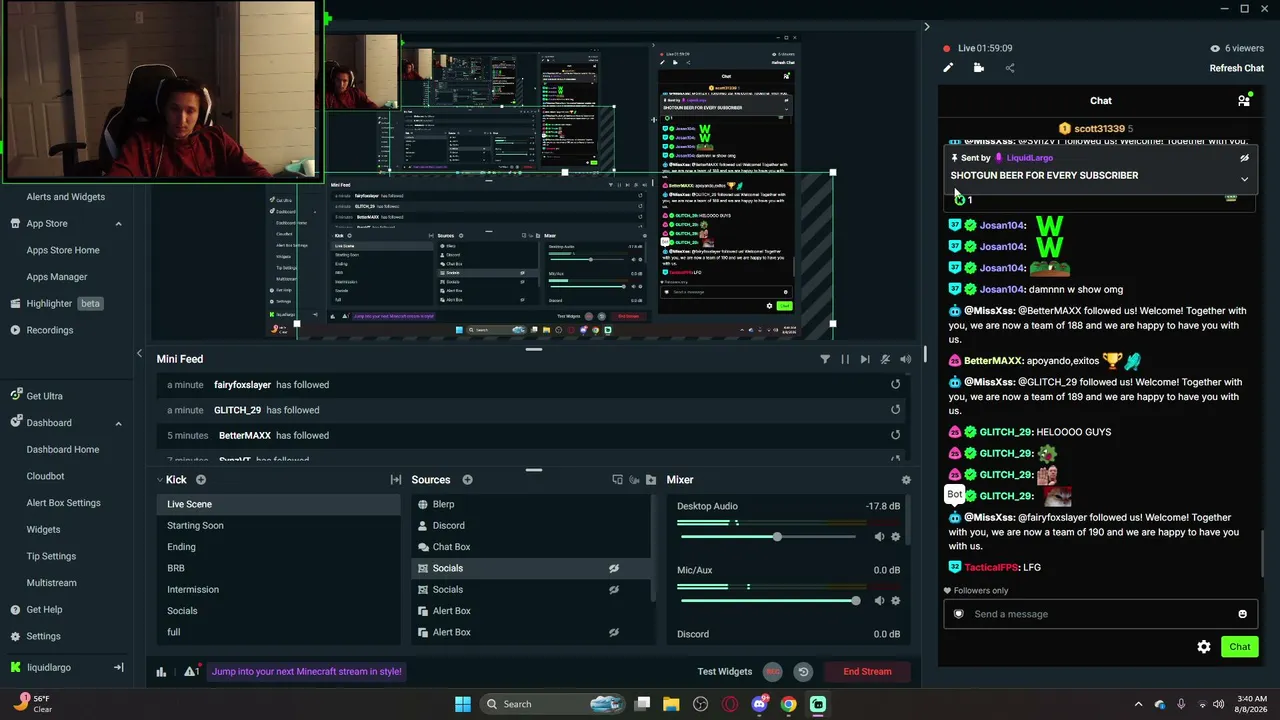Replay the fairyfoxslayer follow alert
Screen dimensions: 1280x720
click(895, 384)
